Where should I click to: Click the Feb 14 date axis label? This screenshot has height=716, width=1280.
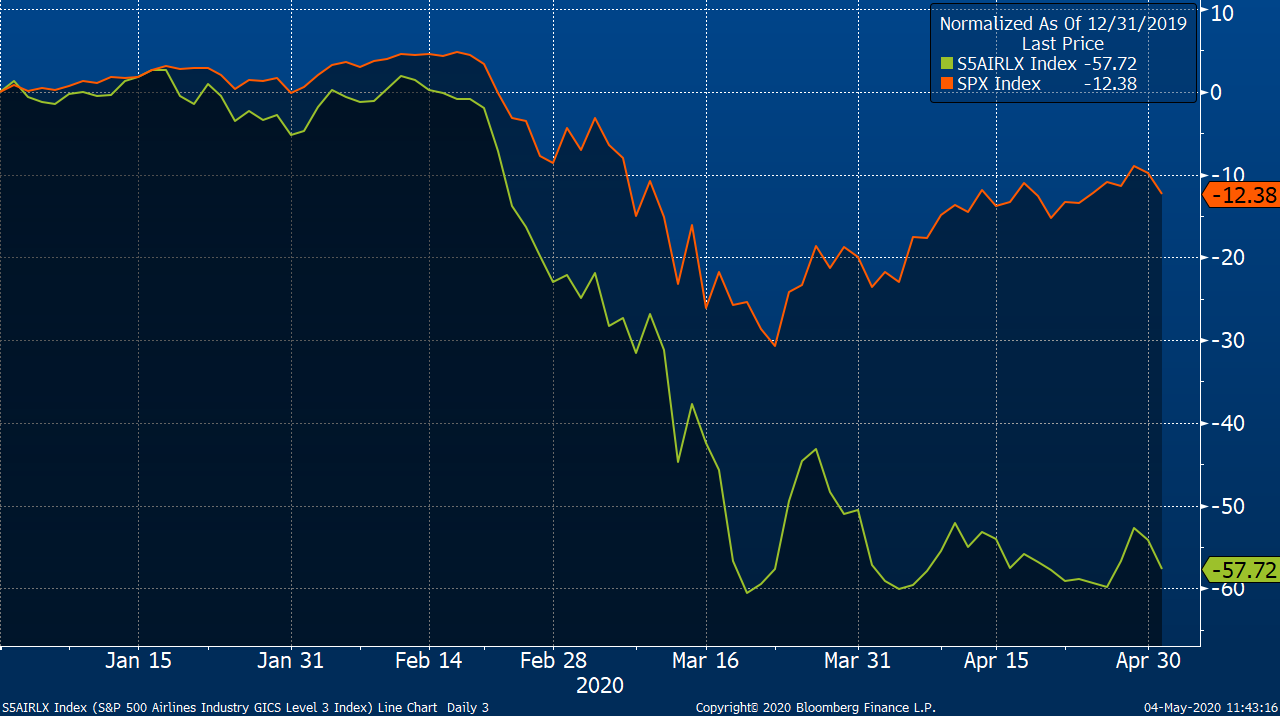428,661
